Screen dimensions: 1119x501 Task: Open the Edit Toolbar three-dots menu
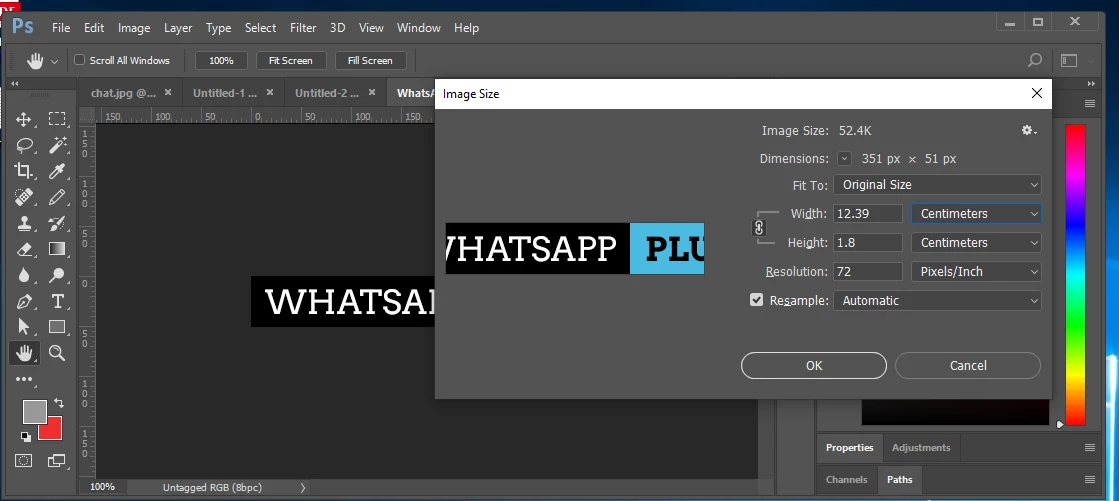point(24,379)
